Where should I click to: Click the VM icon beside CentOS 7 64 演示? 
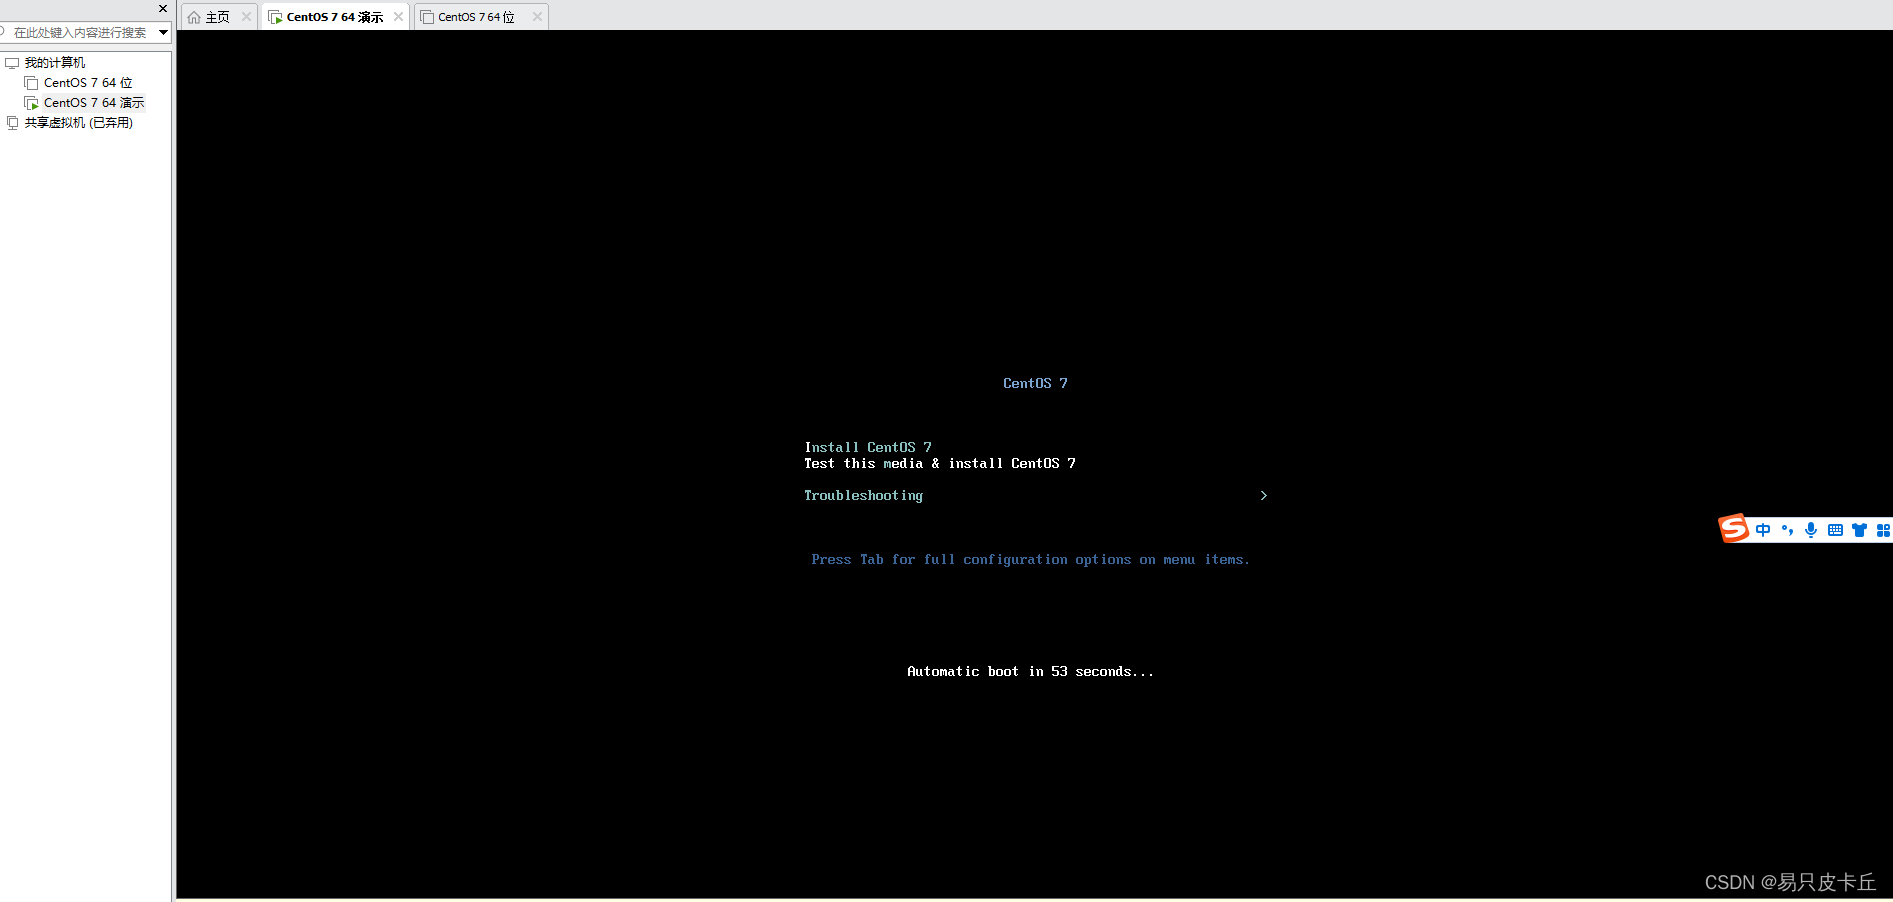[275, 16]
